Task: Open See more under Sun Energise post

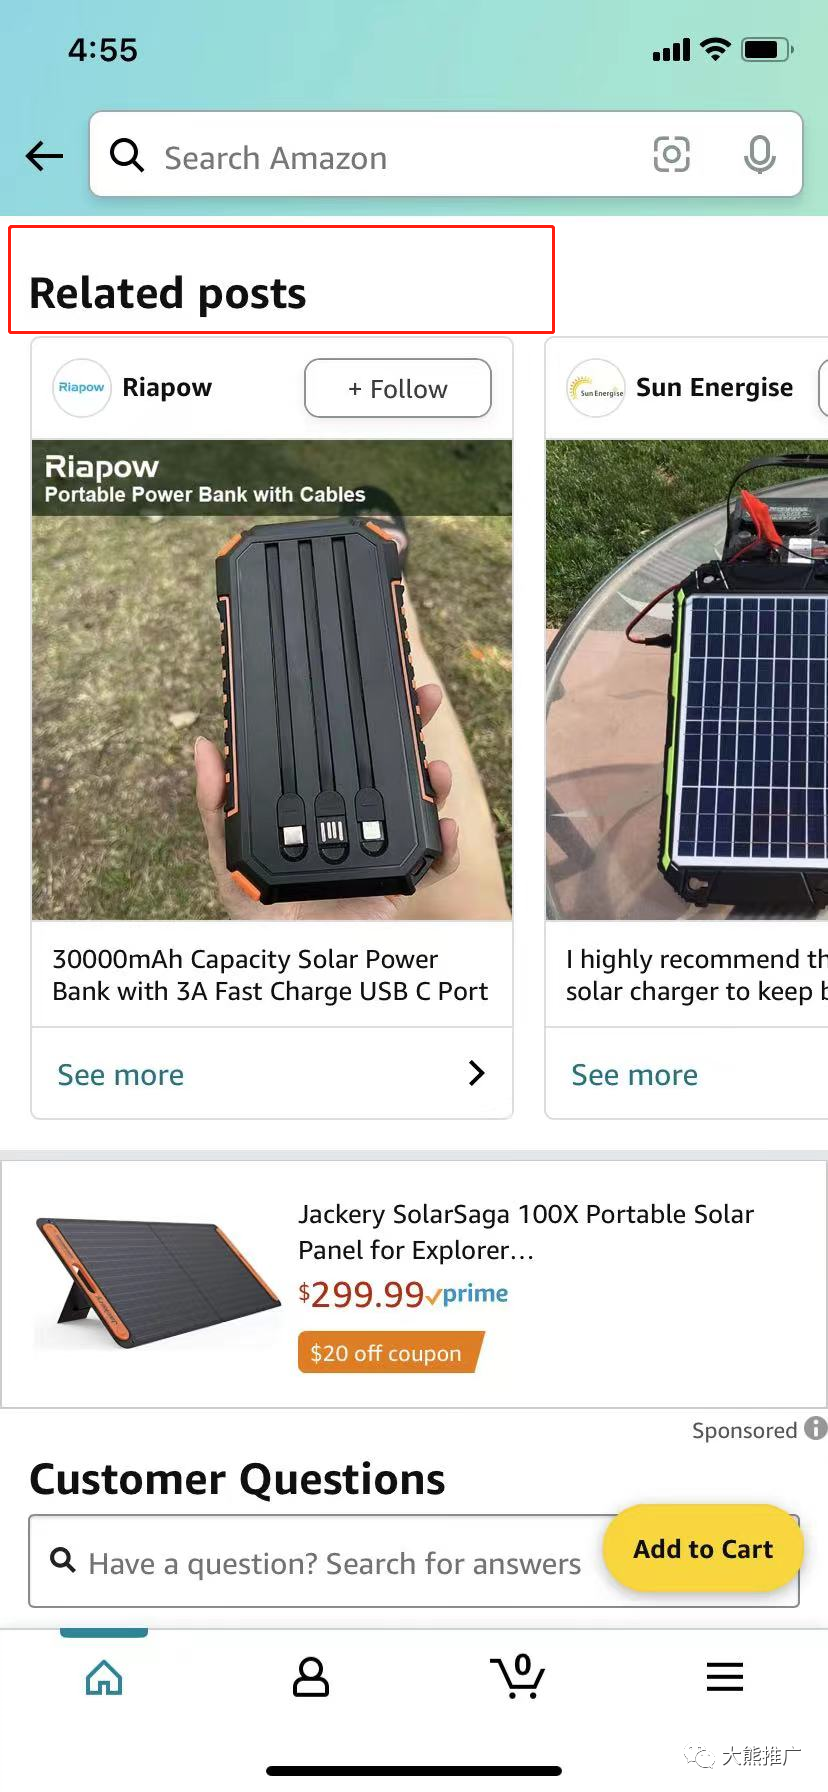Action: [635, 1075]
